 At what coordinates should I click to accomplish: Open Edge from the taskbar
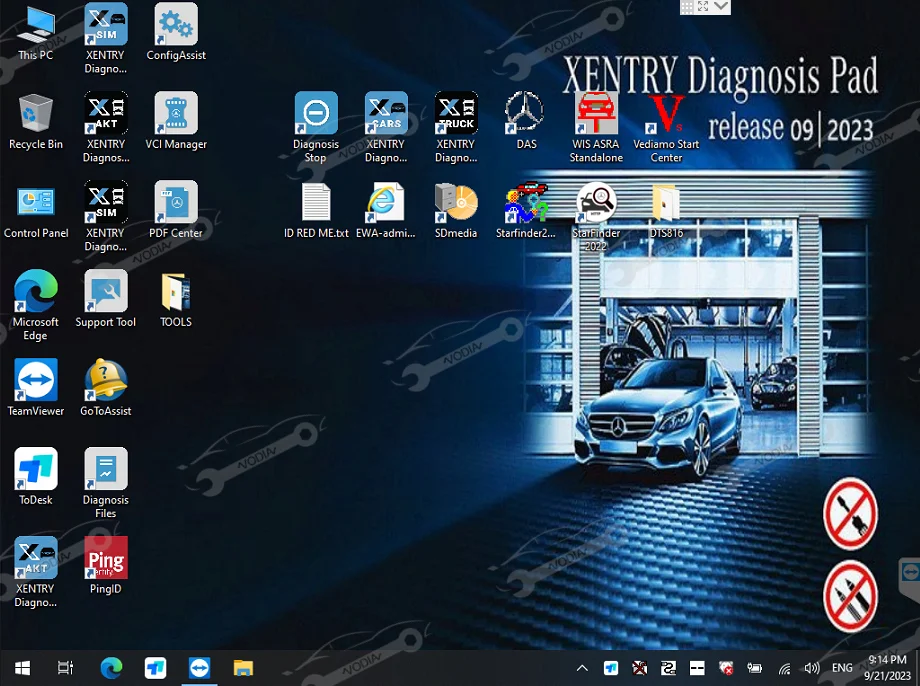click(111, 668)
